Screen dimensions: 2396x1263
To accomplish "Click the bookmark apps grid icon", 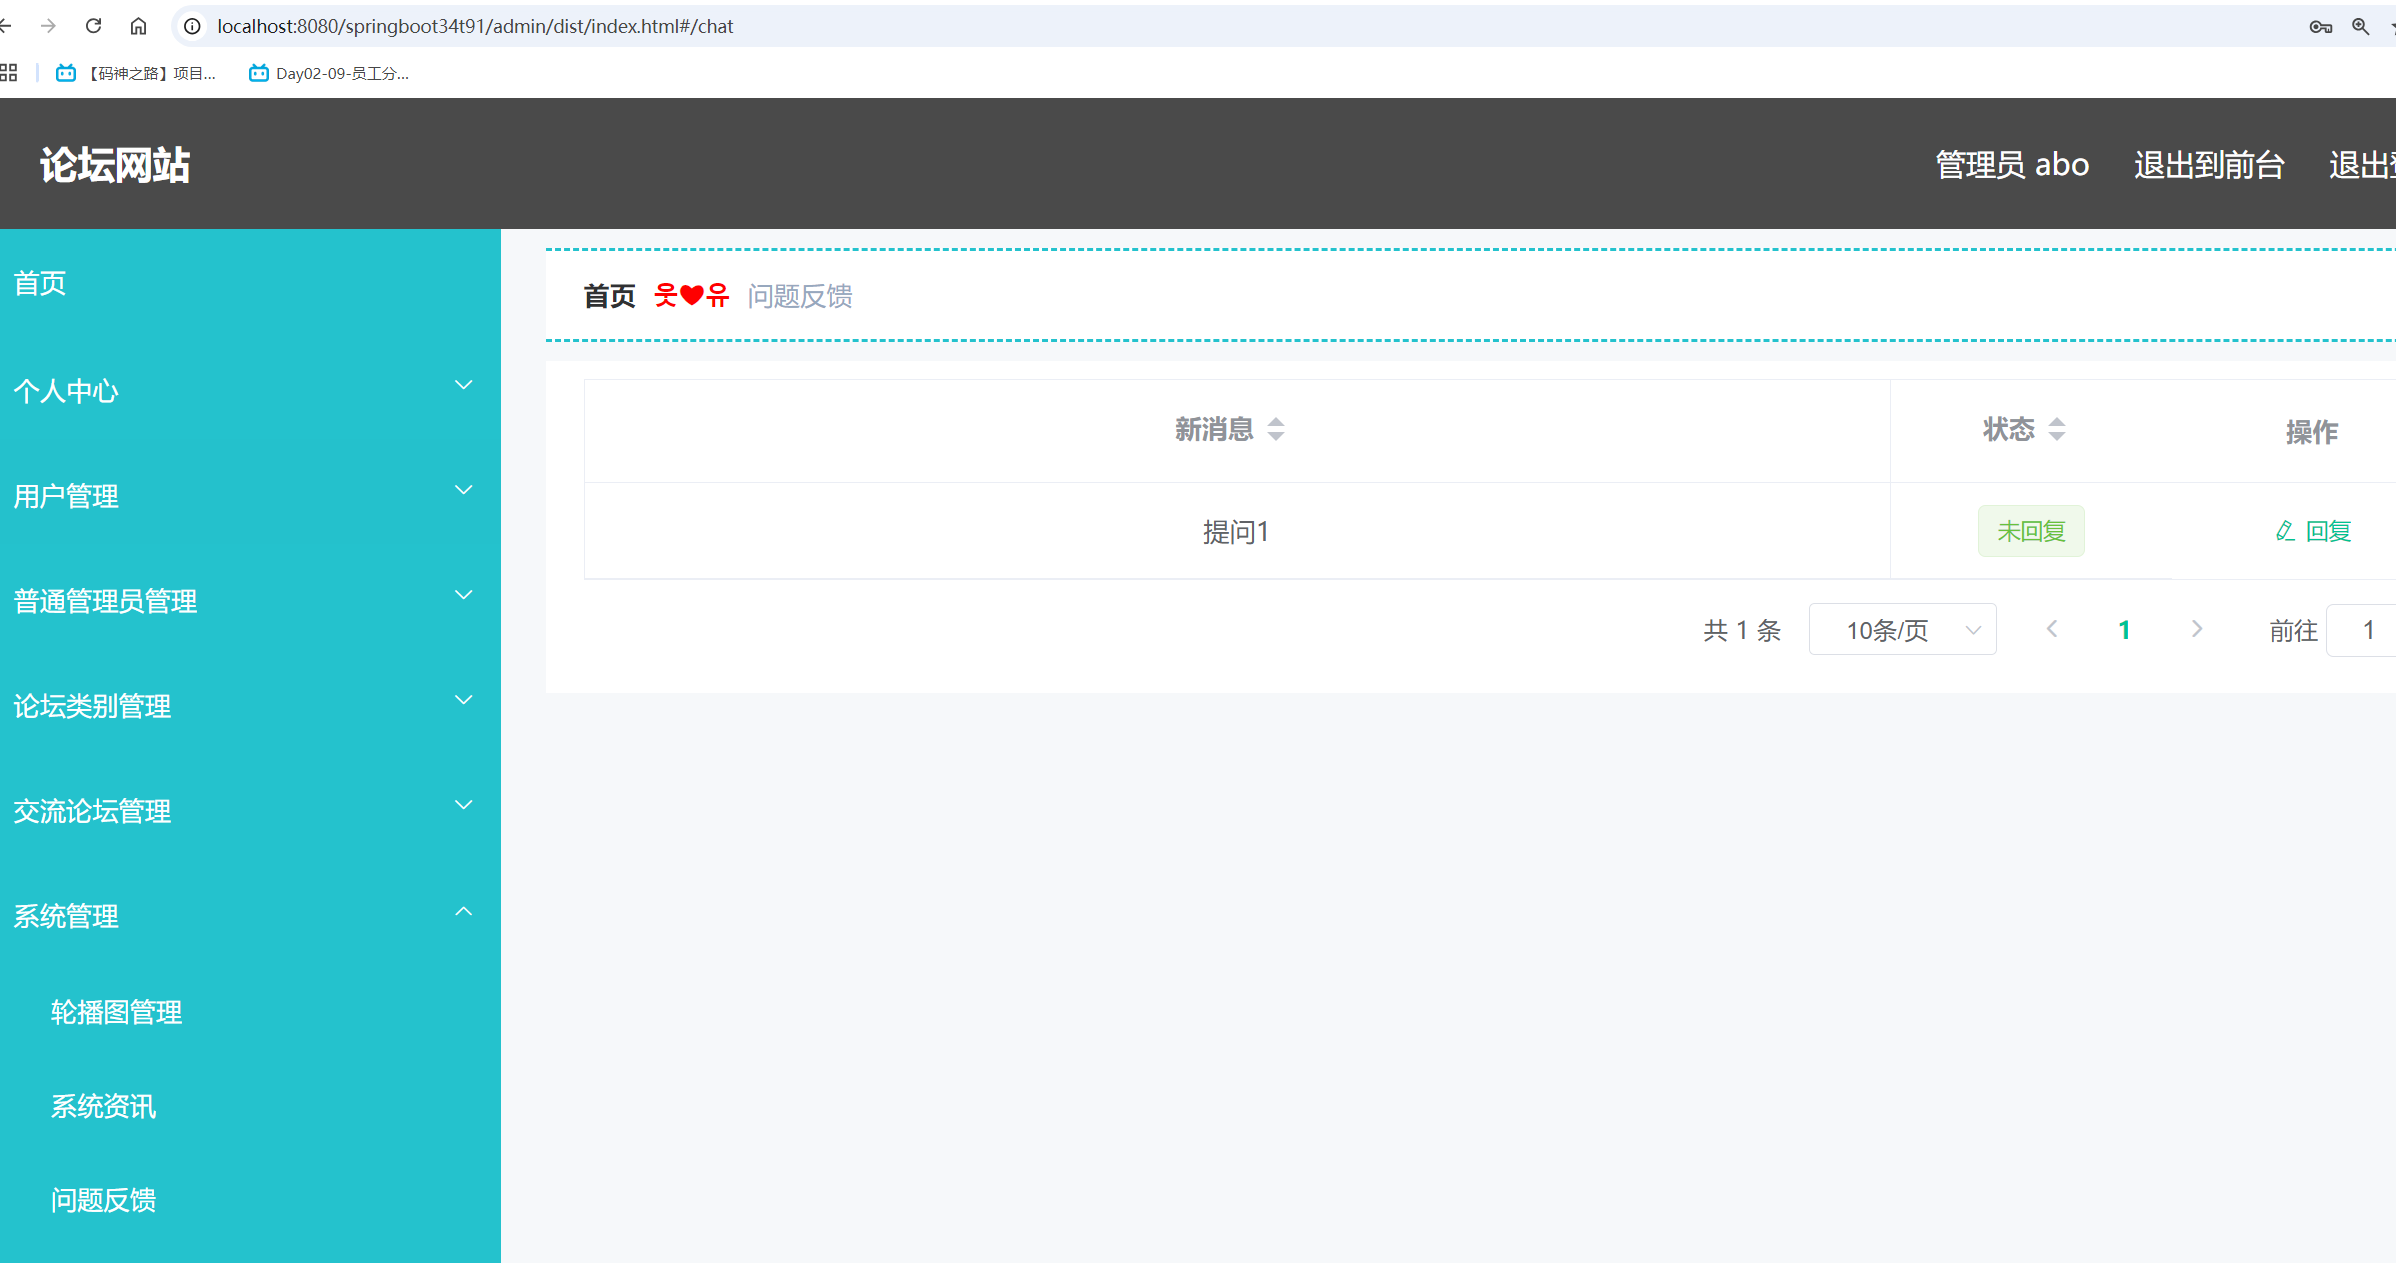I will point(9,72).
